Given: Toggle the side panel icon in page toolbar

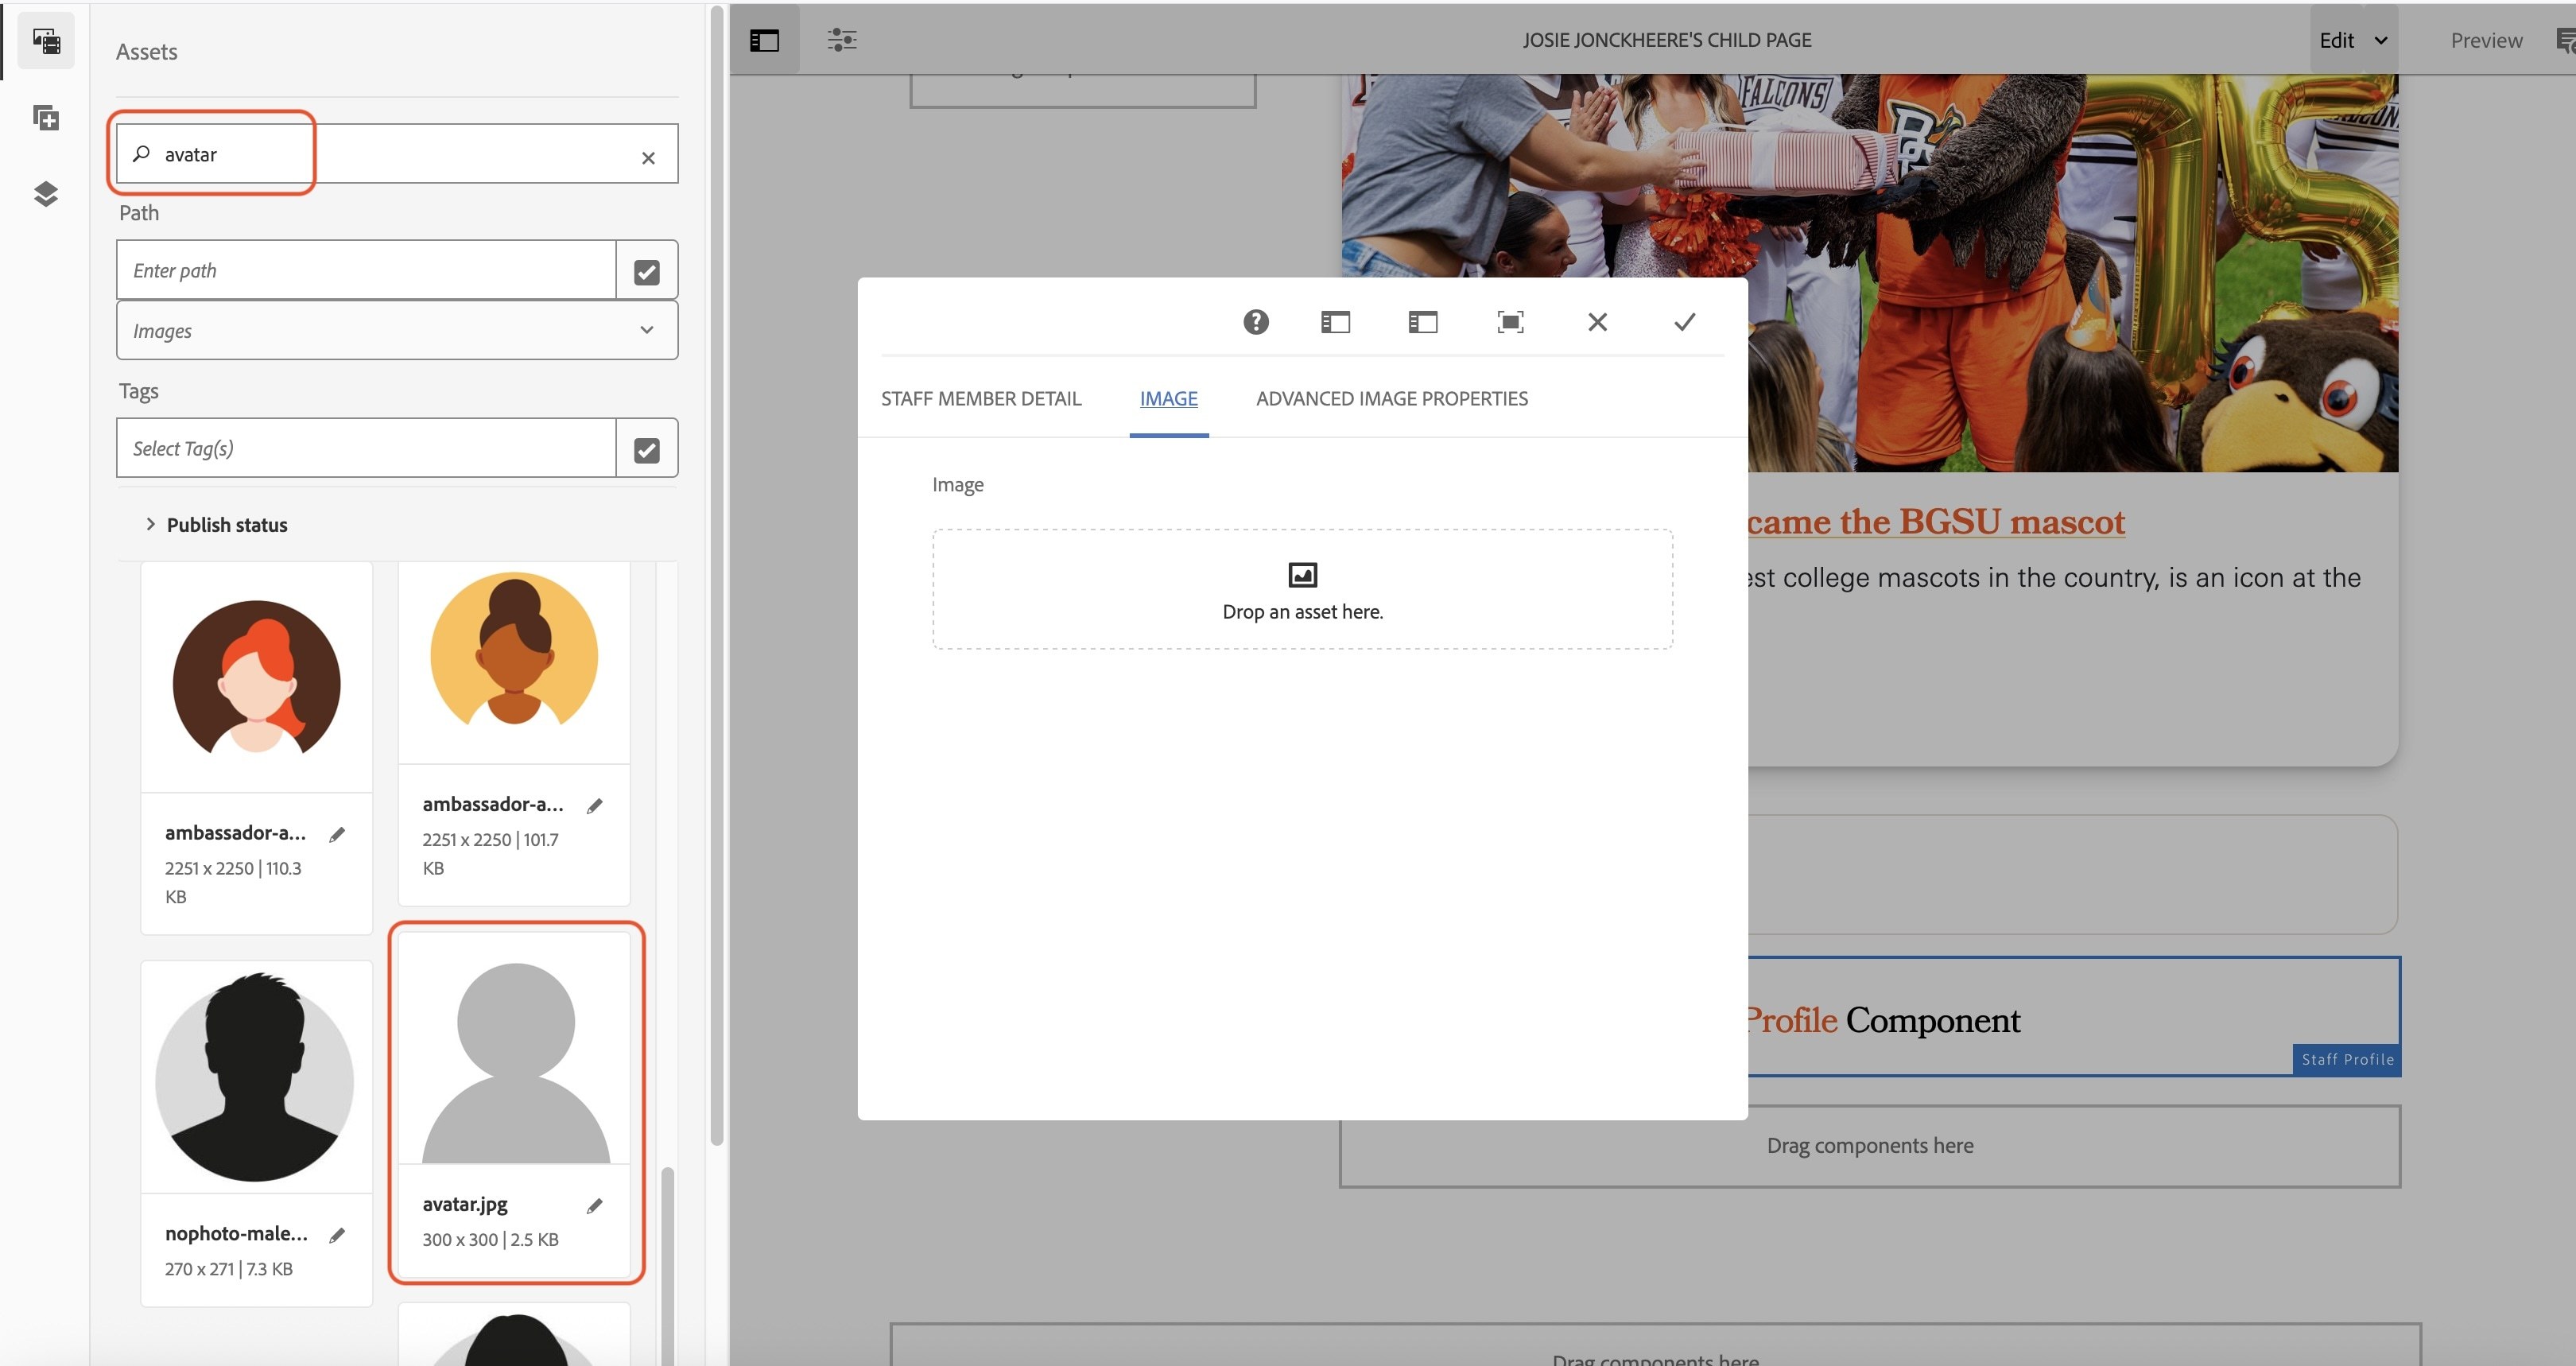Looking at the screenshot, I should tap(764, 40).
